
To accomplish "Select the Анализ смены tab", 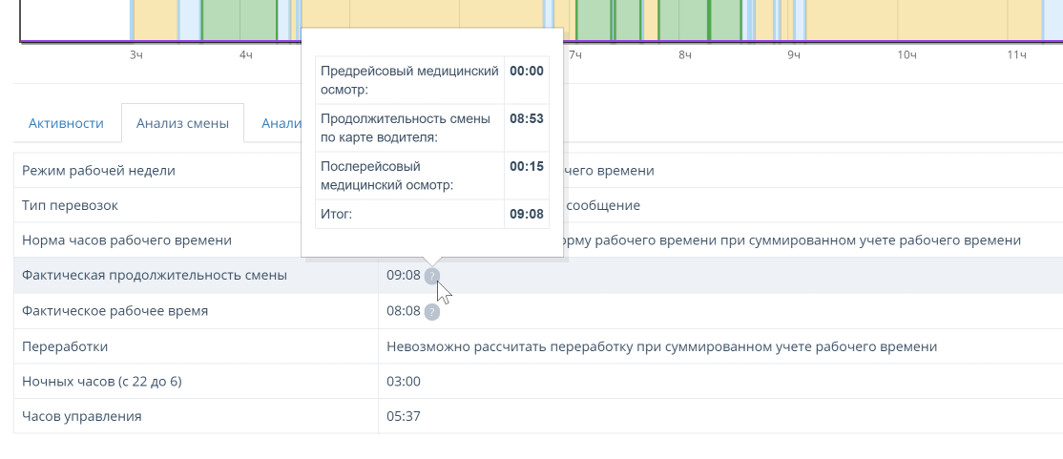I will click(x=182, y=123).
